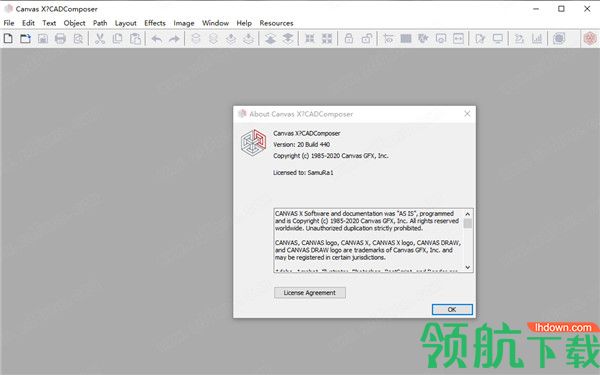Open the Effects menu
The image size is (600, 375).
(x=155, y=23)
